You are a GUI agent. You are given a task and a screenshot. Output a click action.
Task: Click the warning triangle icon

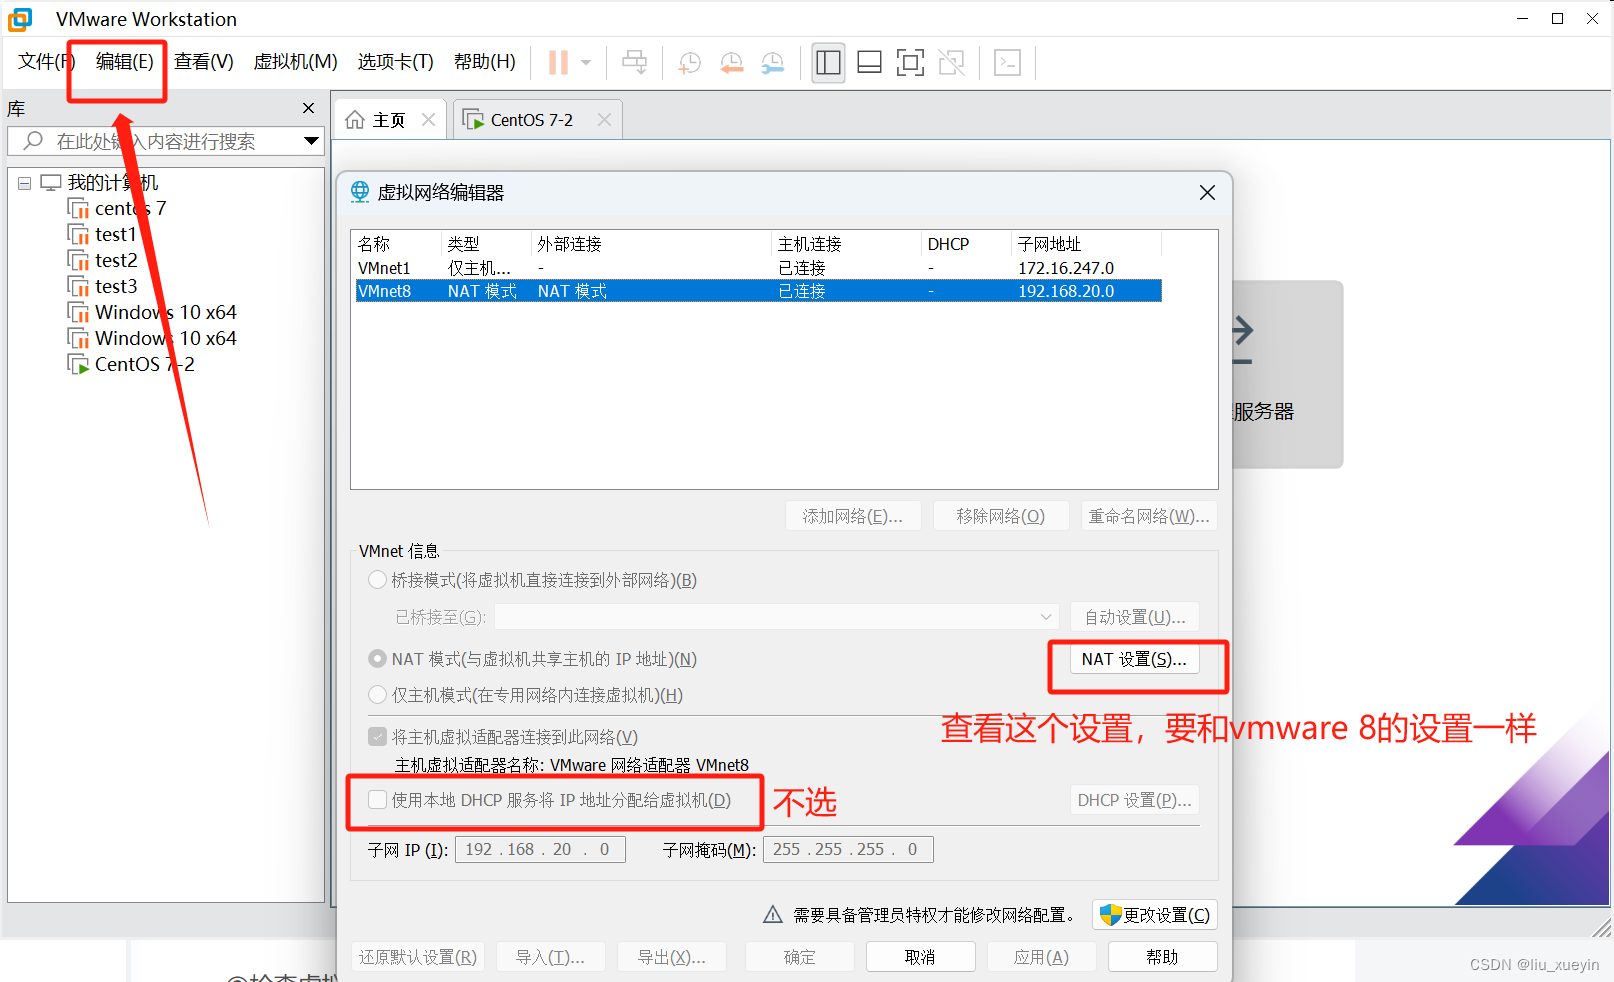pos(773,914)
